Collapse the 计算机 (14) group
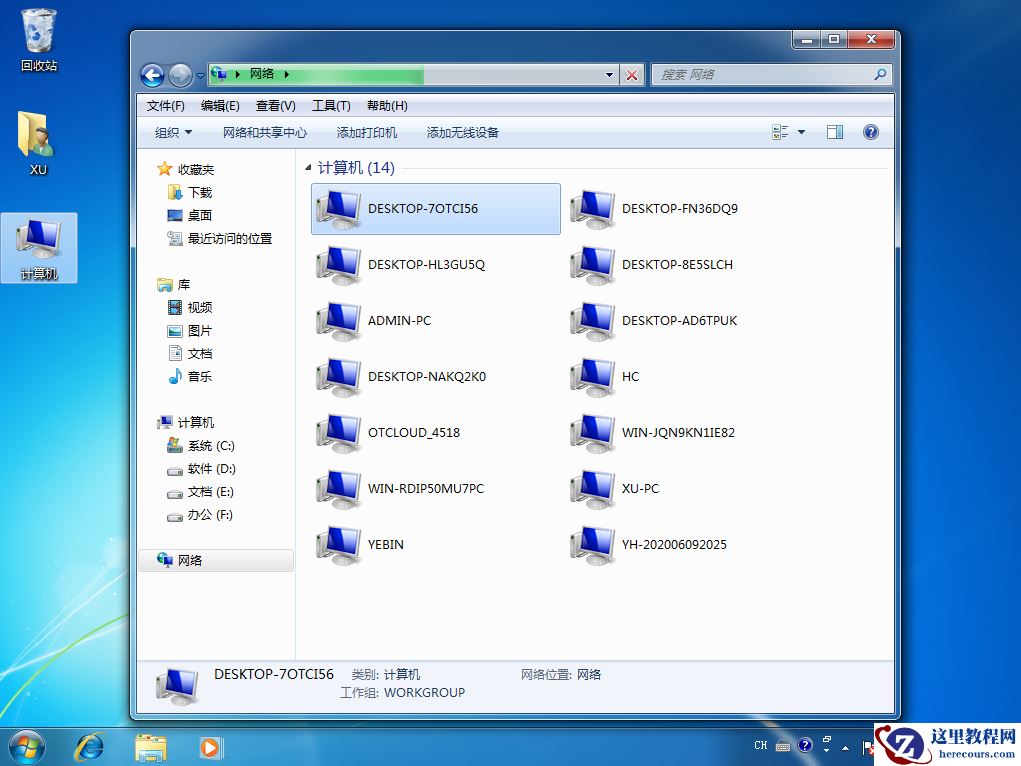1021x766 pixels. [308, 169]
